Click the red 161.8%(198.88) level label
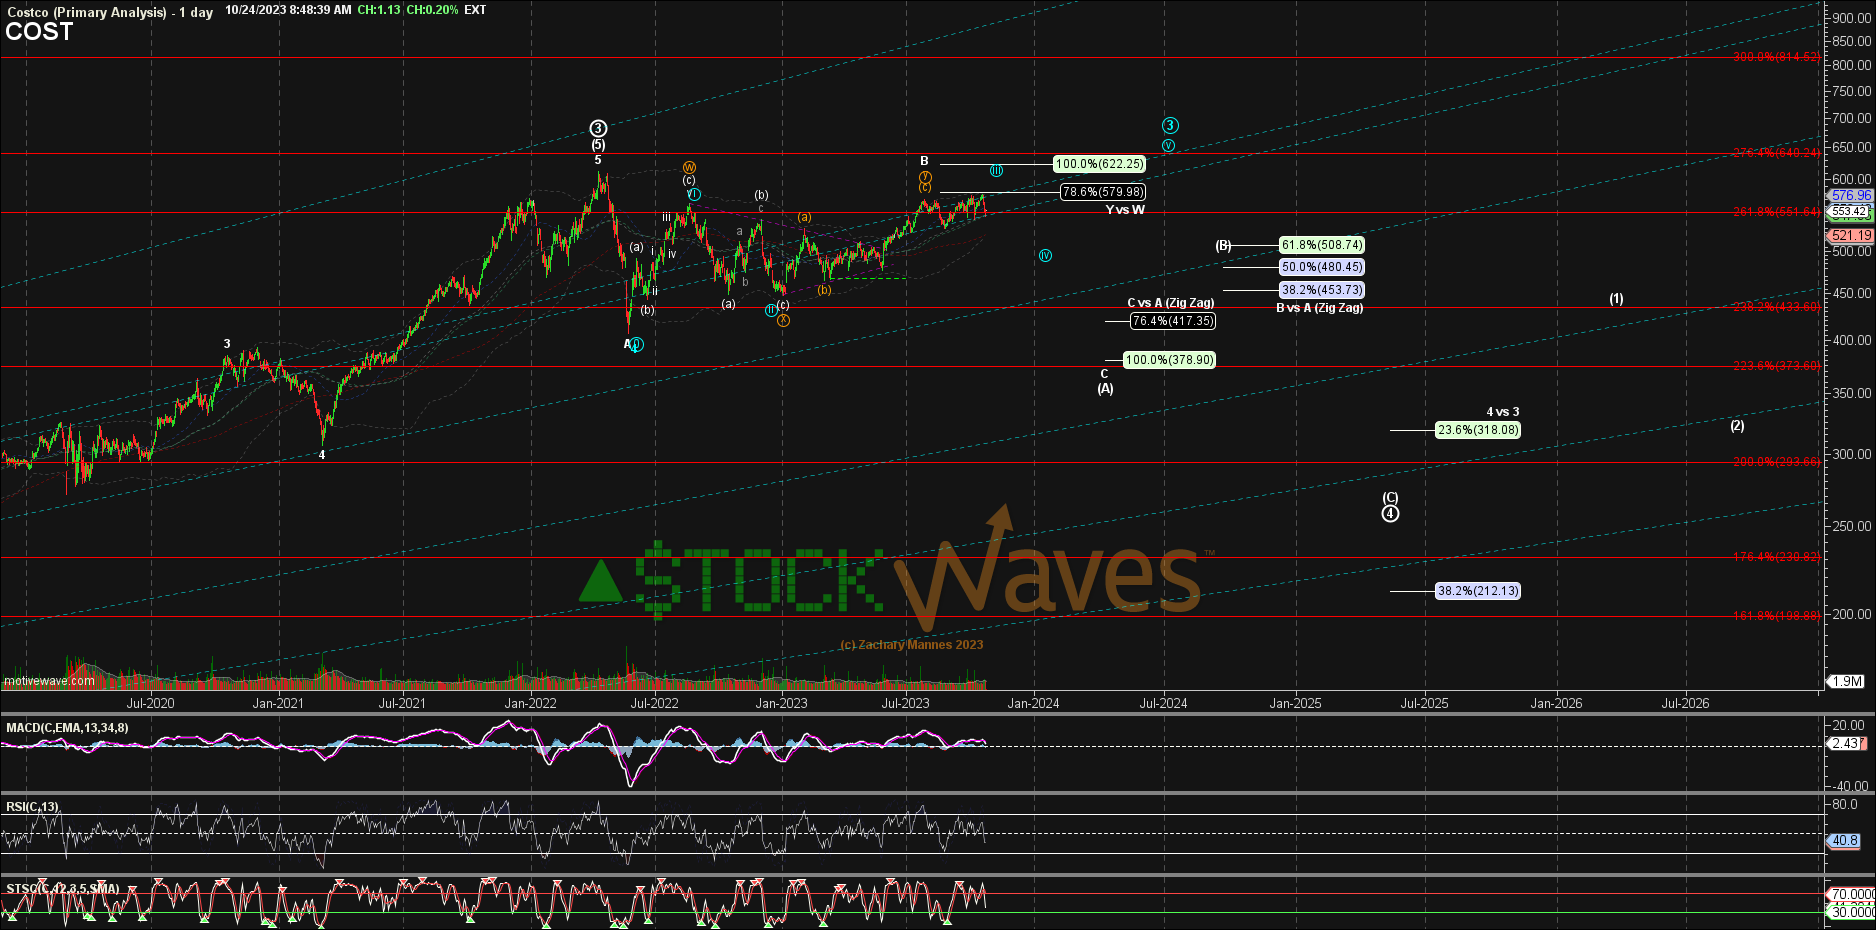The width and height of the screenshot is (1876, 930). (1776, 616)
